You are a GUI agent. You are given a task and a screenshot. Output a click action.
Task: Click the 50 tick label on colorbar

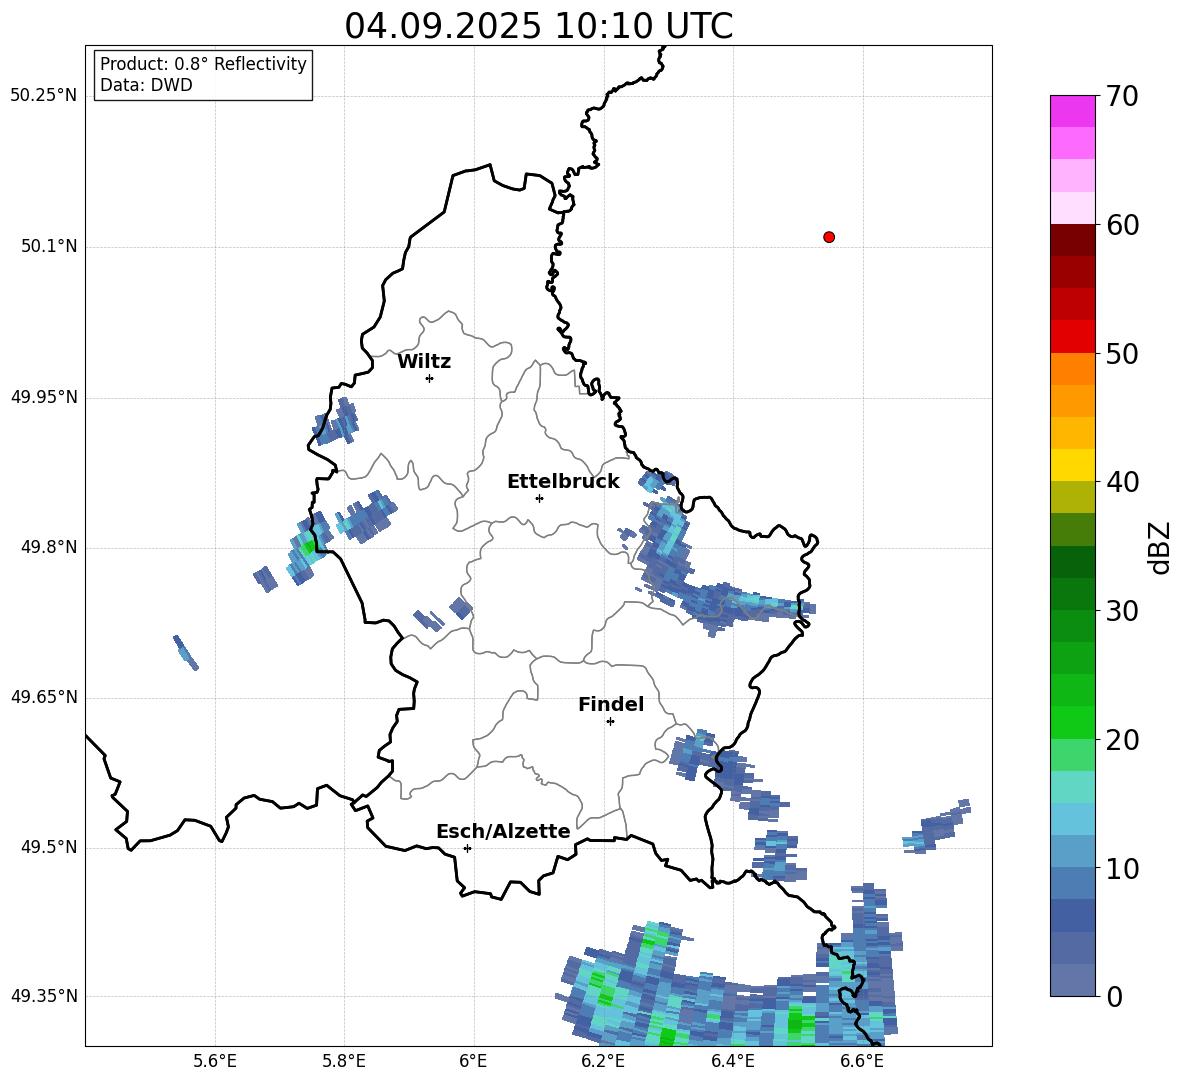pos(1122,353)
